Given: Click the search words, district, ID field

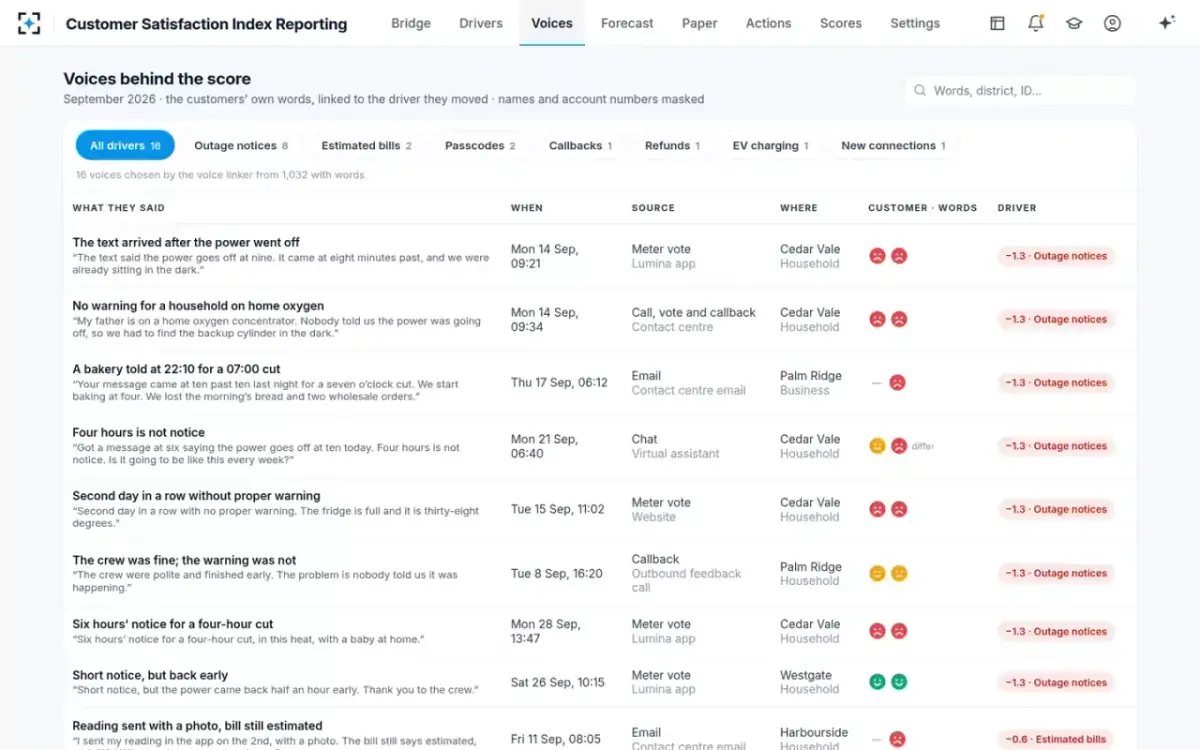Looking at the screenshot, I should click(1020, 91).
